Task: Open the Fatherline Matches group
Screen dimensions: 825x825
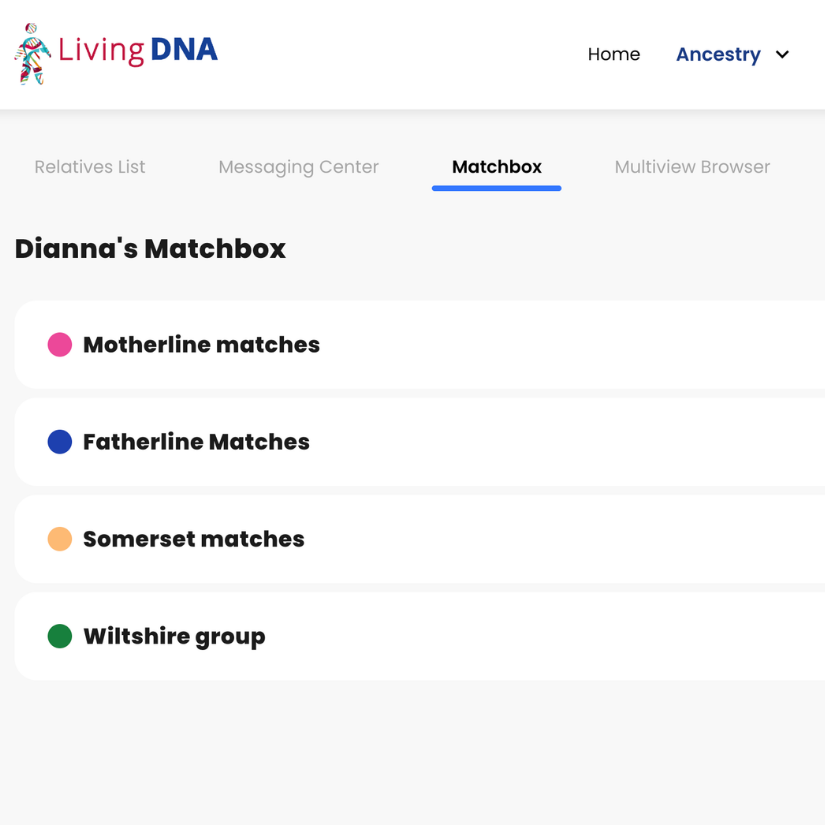Action: pos(196,441)
